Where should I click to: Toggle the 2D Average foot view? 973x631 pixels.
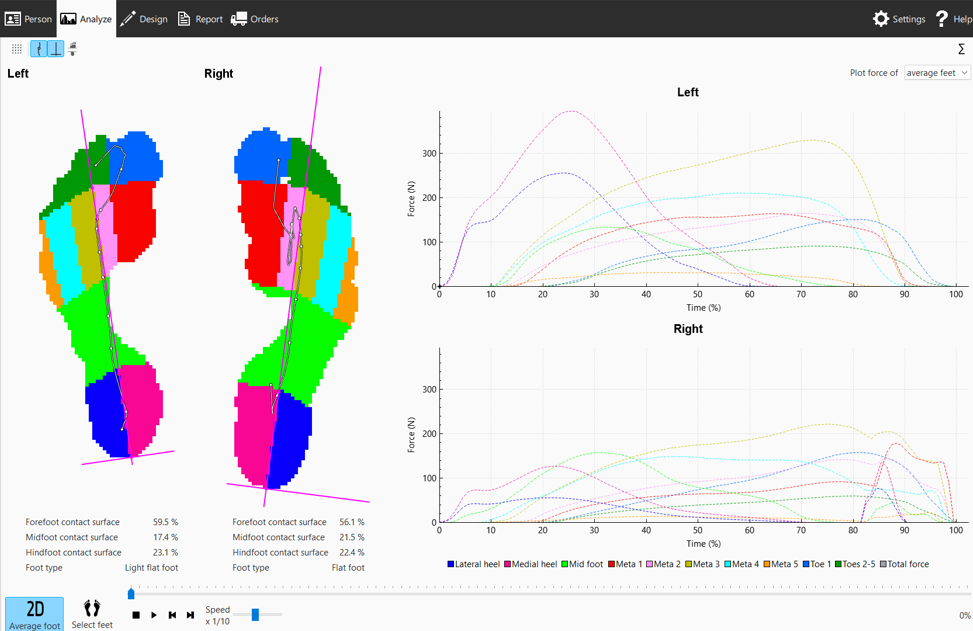click(x=34, y=614)
